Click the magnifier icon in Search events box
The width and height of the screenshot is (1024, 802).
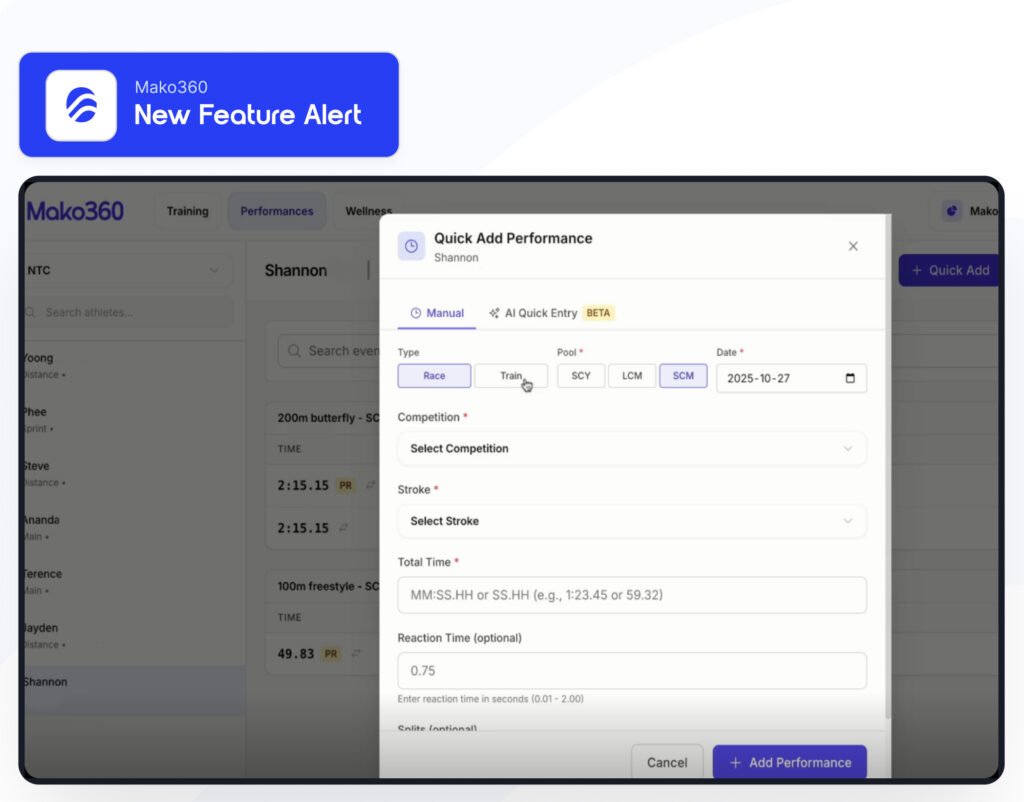click(295, 351)
